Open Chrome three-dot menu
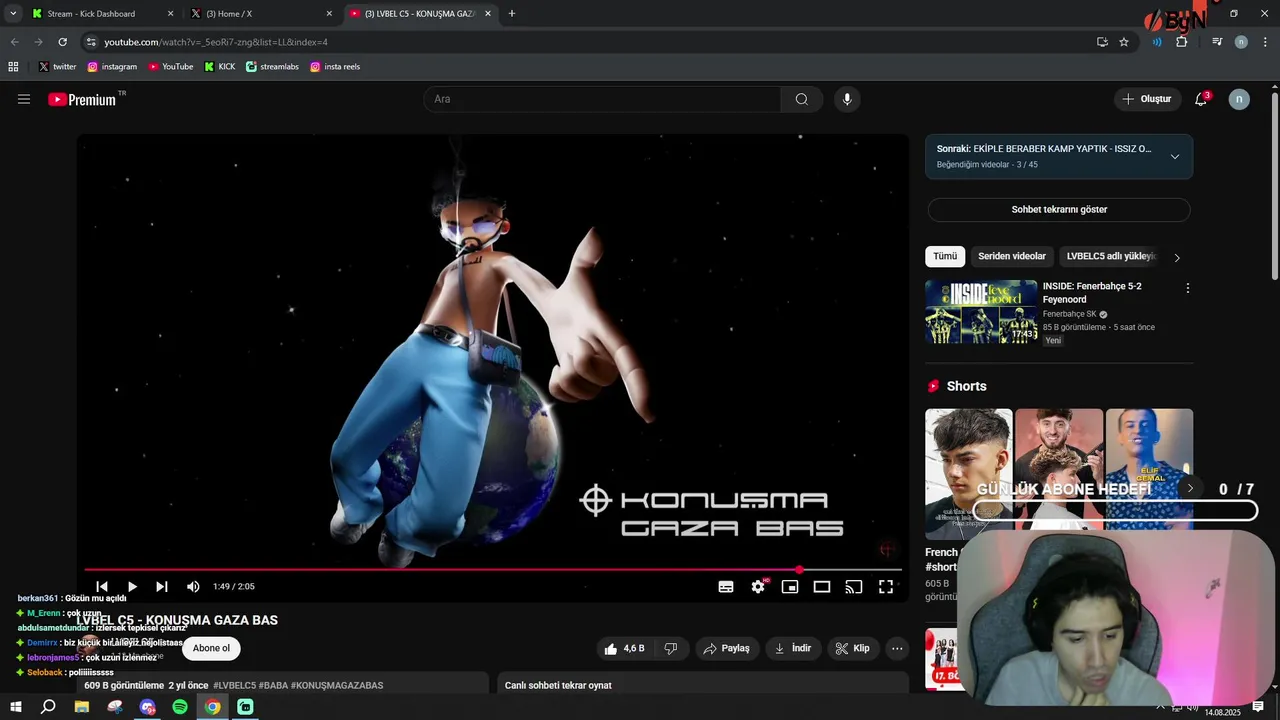1280x720 pixels. pos(1265,42)
